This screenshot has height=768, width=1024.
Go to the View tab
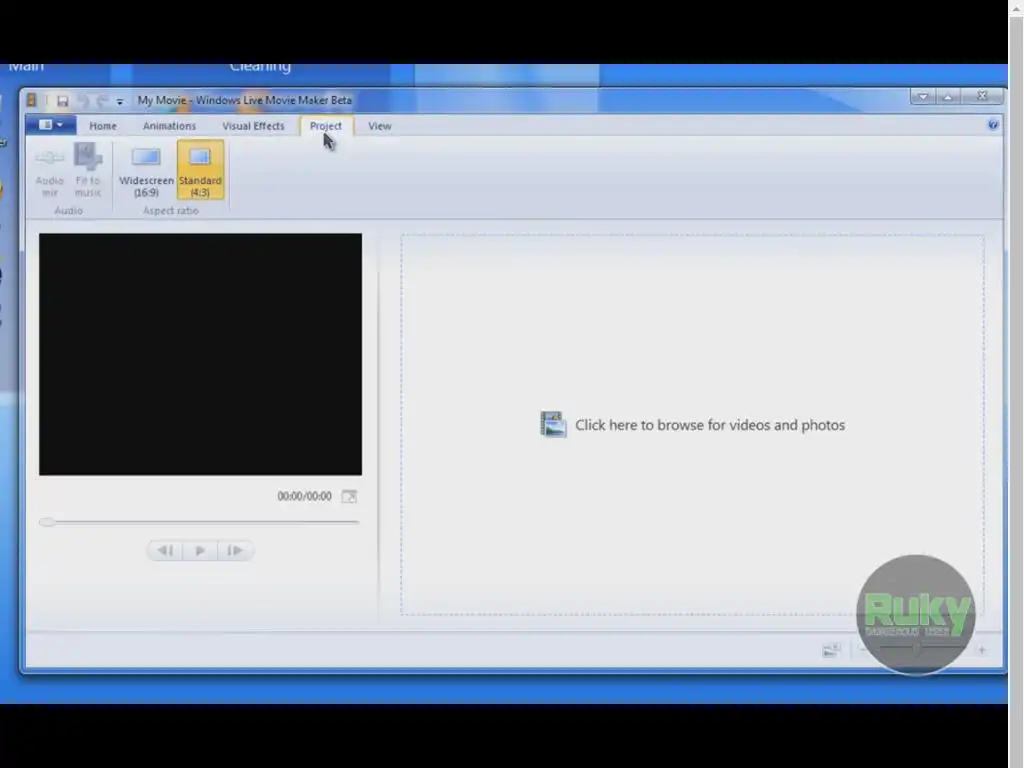tap(379, 126)
